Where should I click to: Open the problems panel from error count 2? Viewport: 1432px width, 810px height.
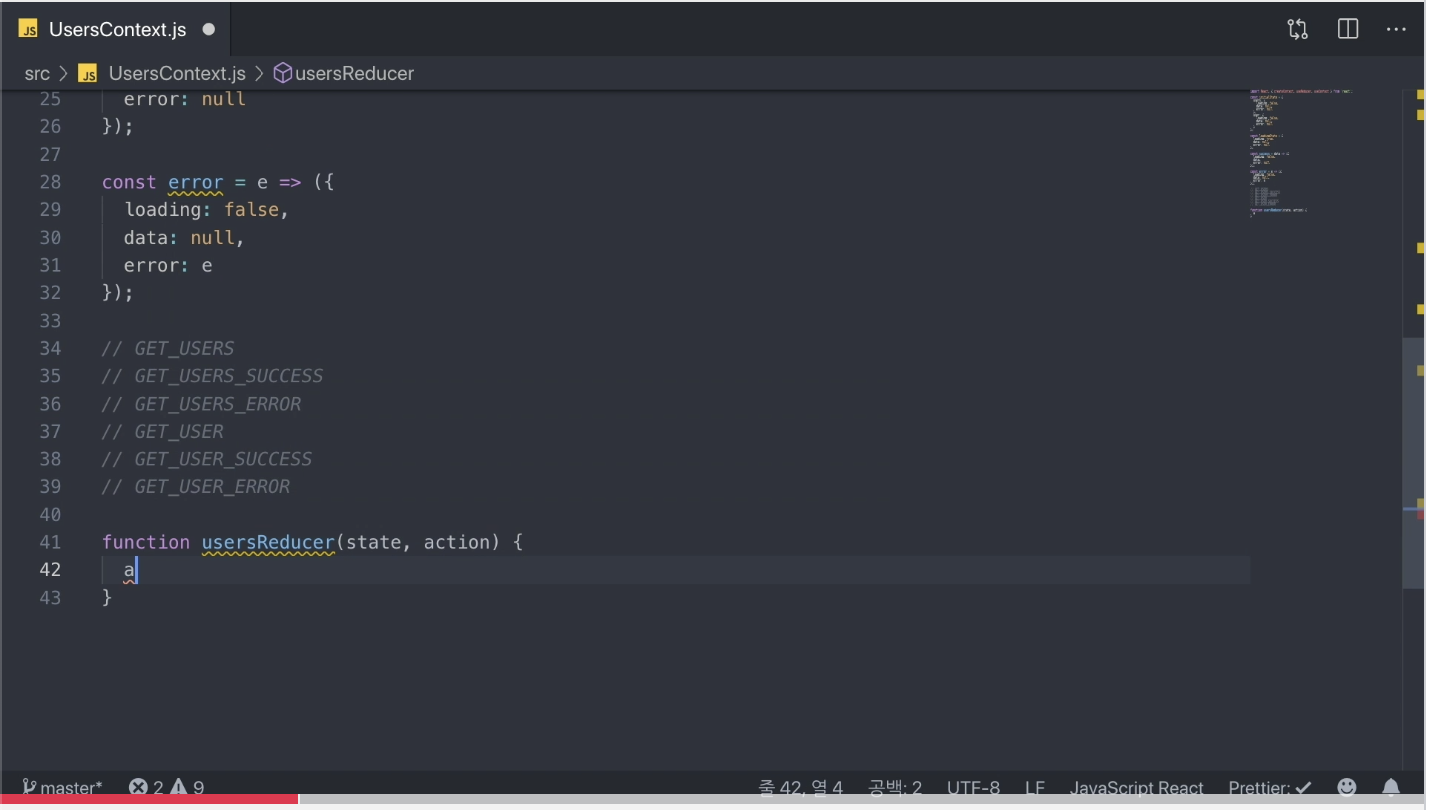[146, 788]
